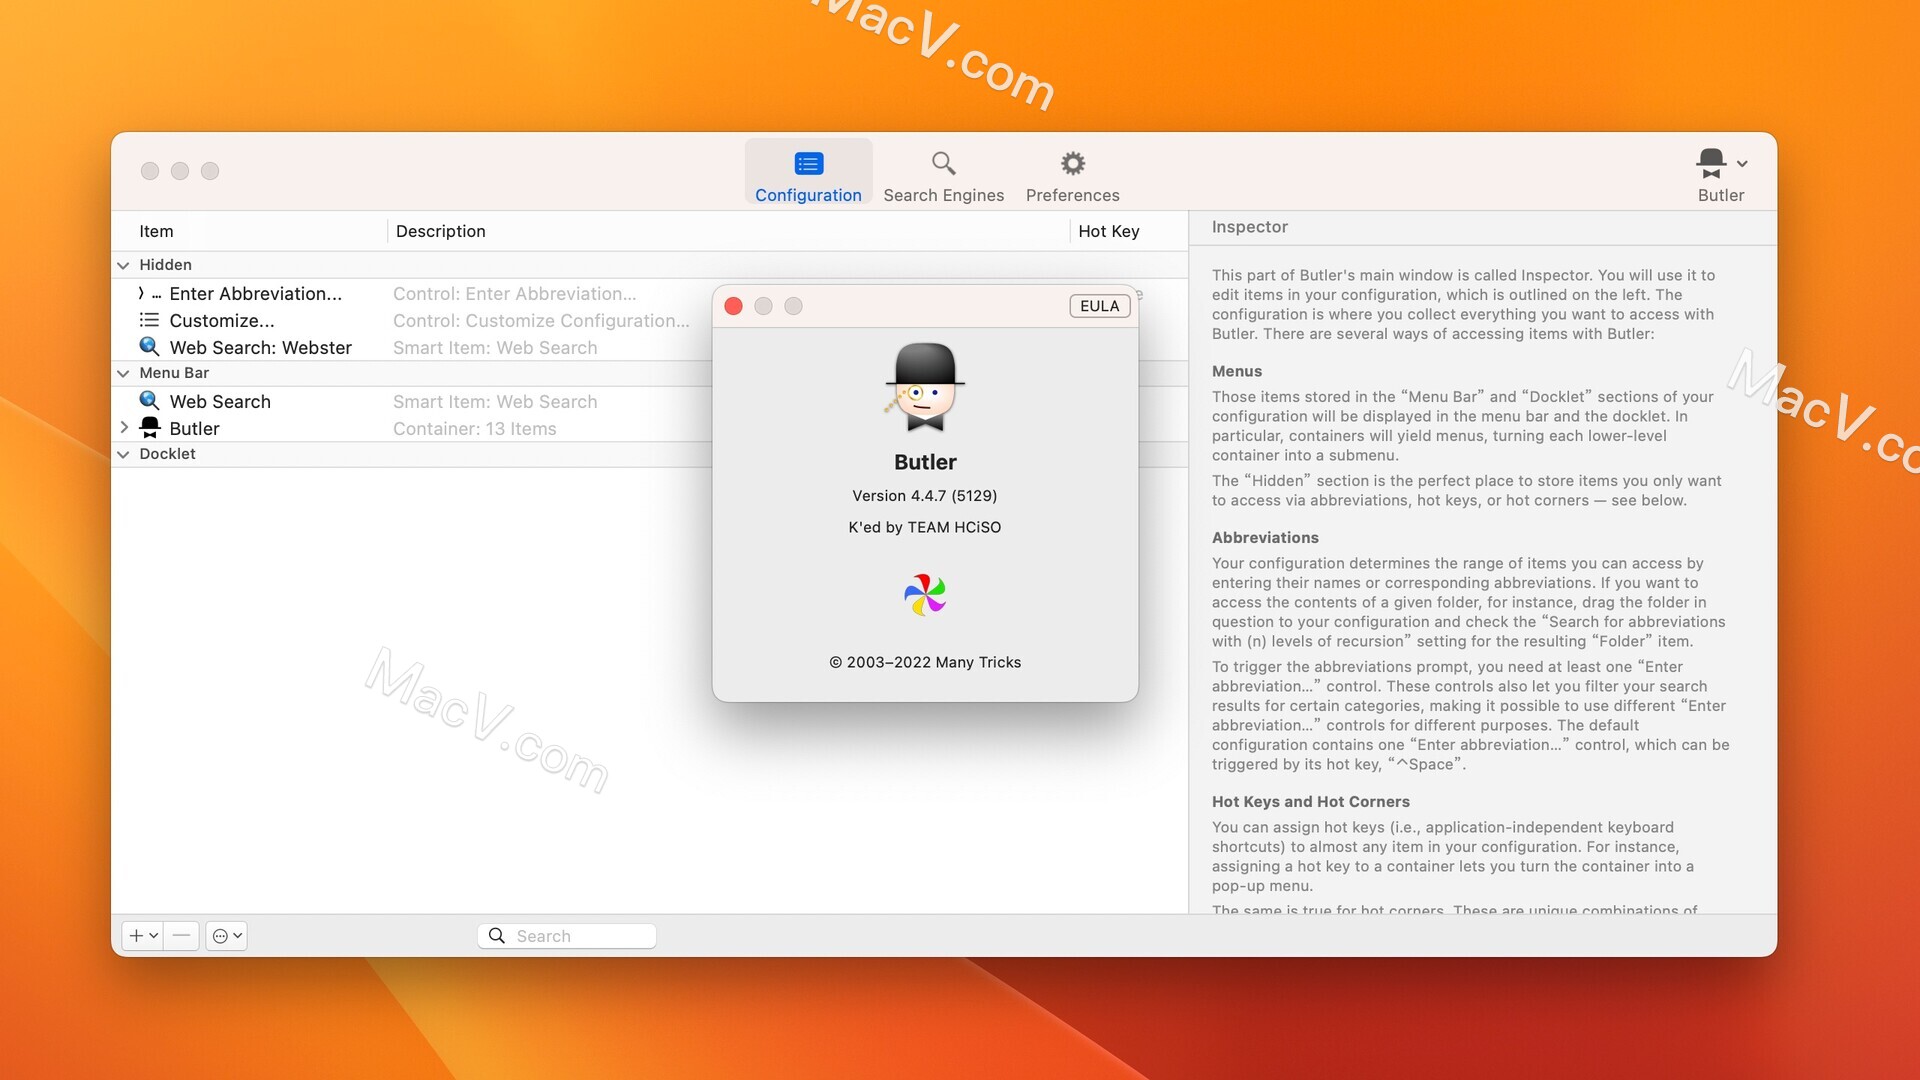Image resolution: width=1920 pixels, height=1080 pixels.
Task: Open the action ellipsis menu button
Action: pos(227,935)
